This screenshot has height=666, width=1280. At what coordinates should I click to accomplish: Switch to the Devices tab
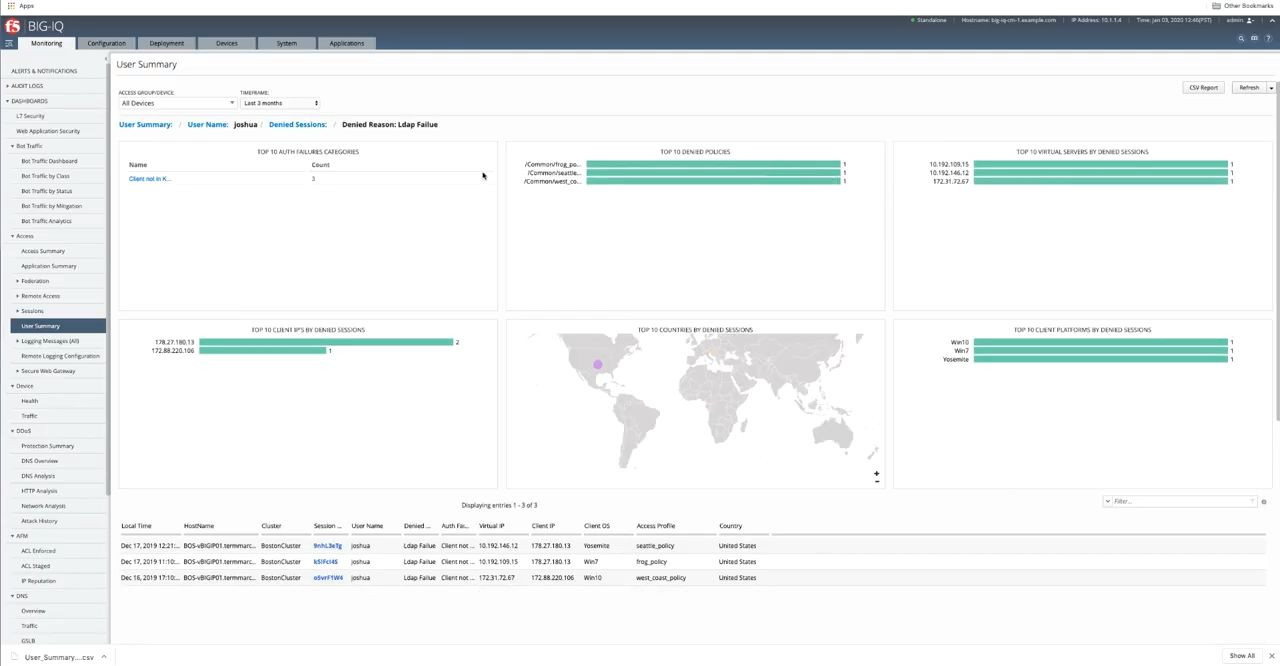pyautogui.click(x=227, y=43)
